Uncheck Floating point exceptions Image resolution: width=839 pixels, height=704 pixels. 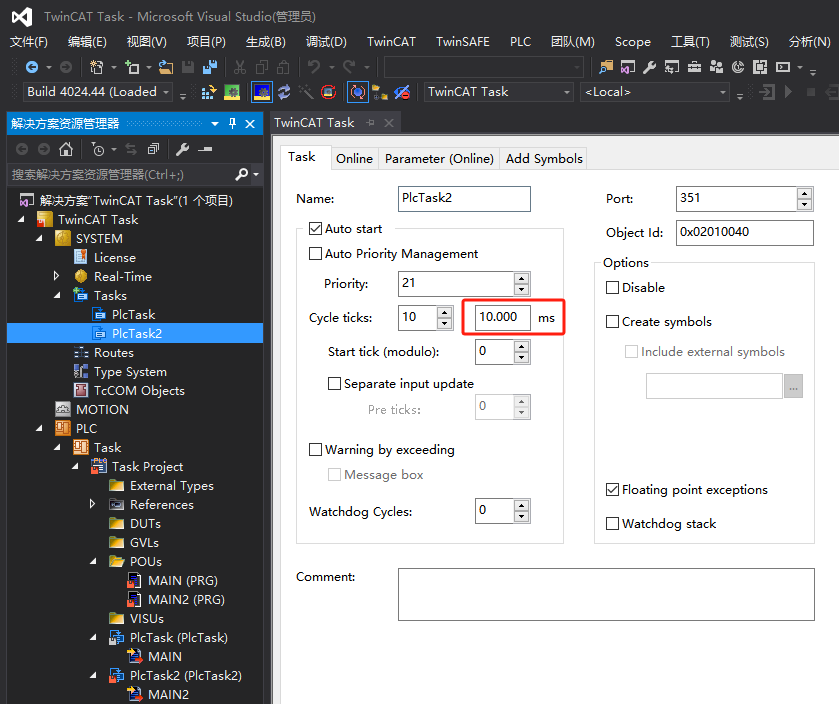coord(612,489)
